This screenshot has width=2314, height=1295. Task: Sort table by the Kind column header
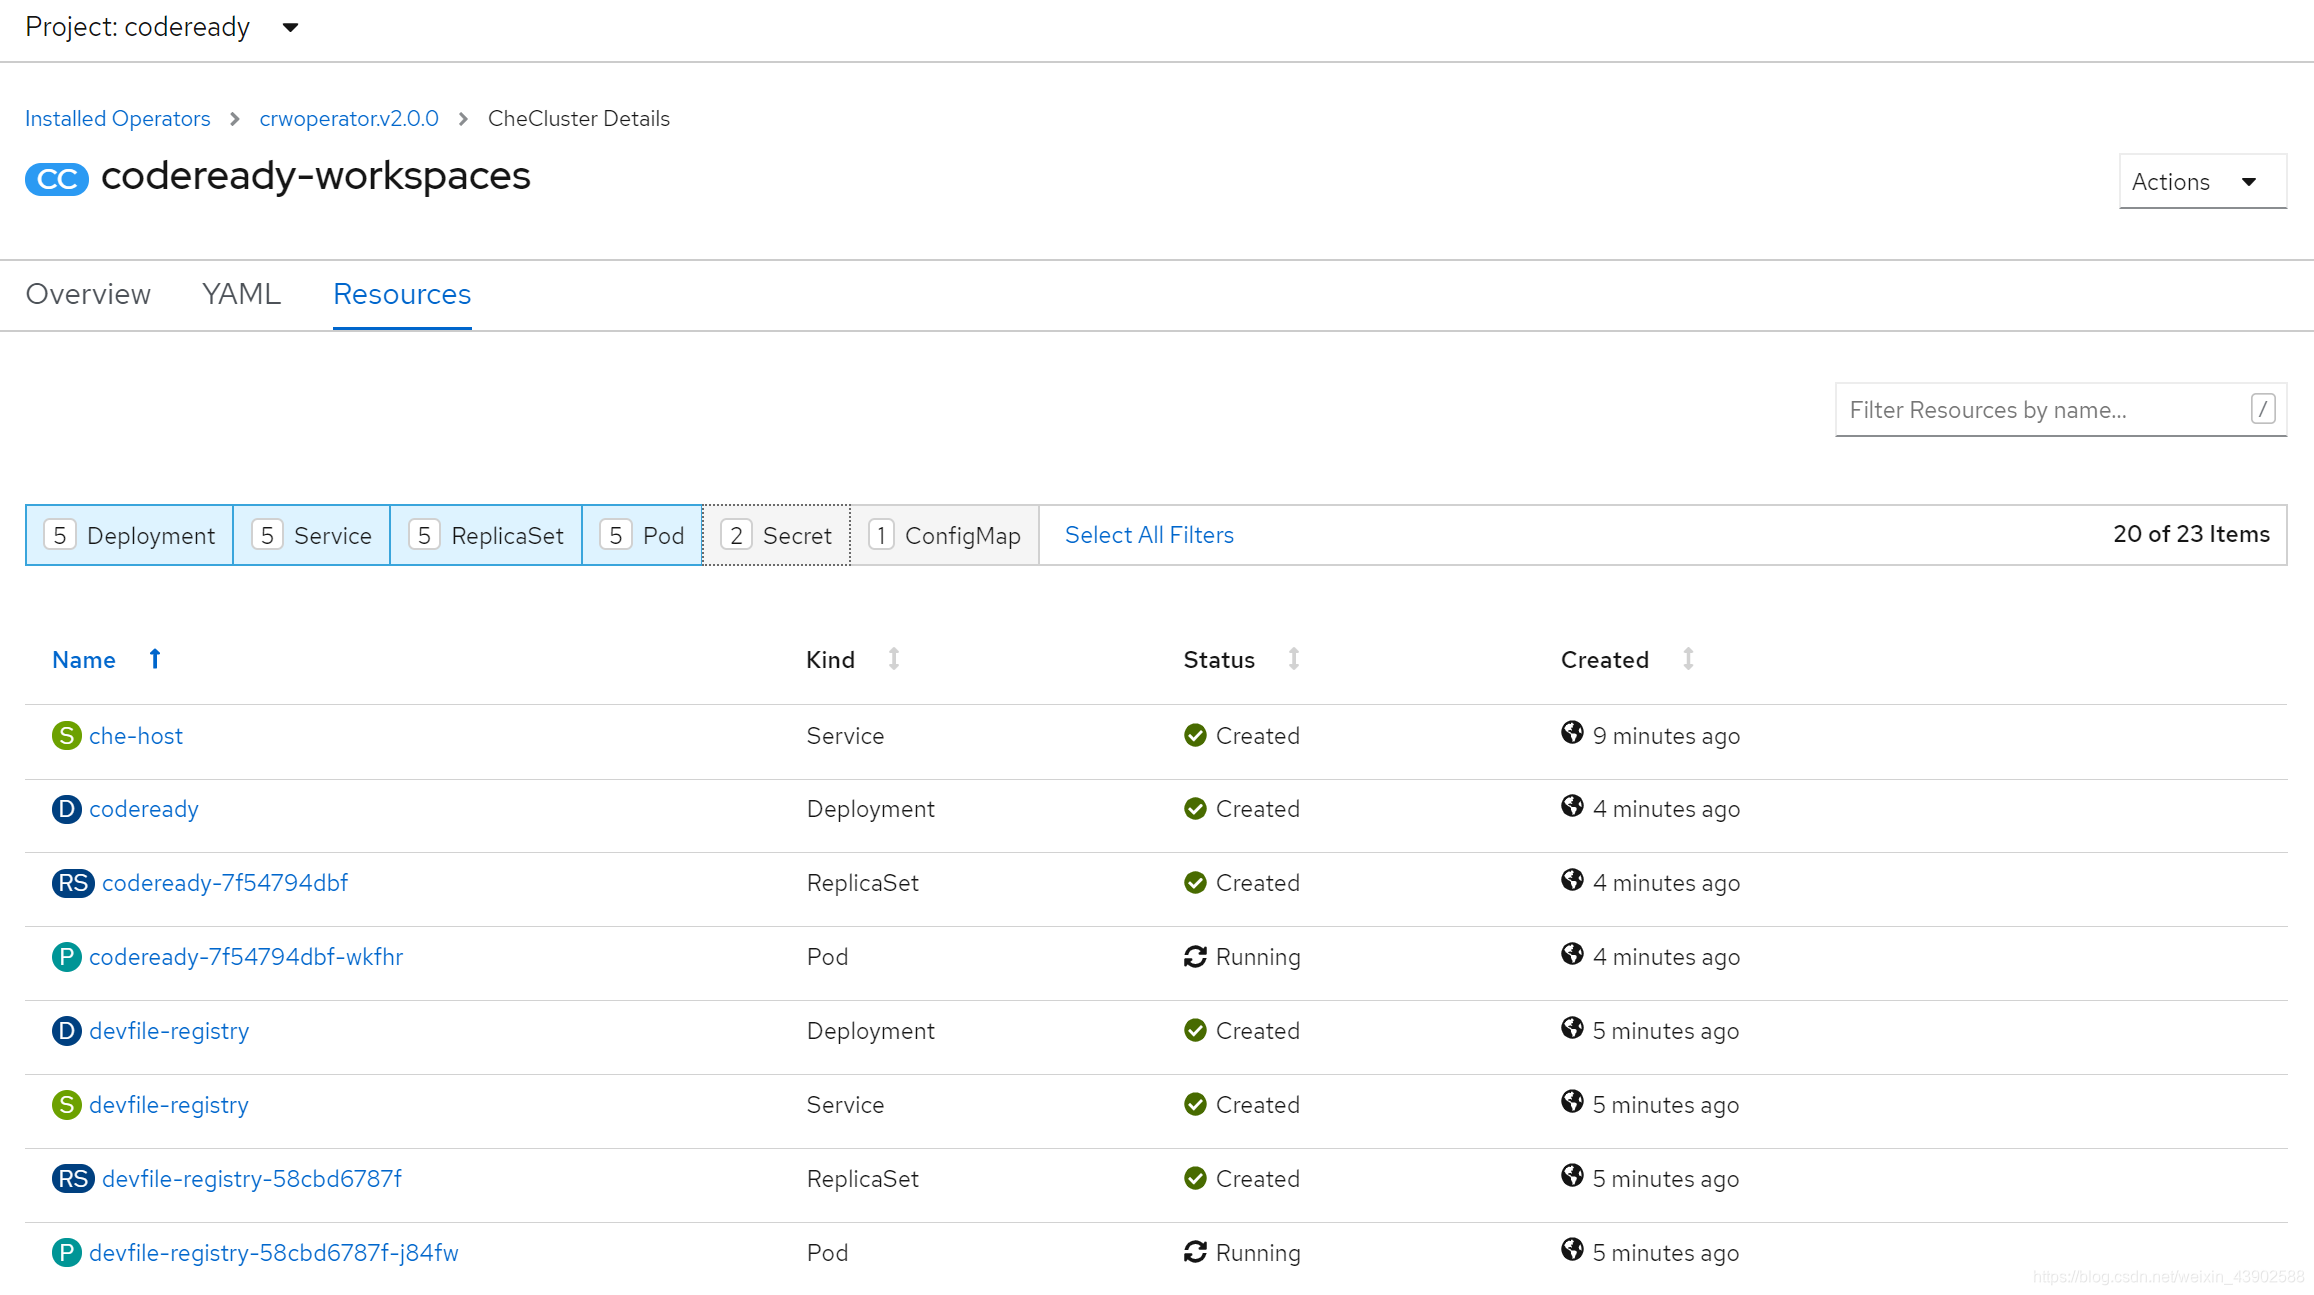pyautogui.click(x=831, y=660)
